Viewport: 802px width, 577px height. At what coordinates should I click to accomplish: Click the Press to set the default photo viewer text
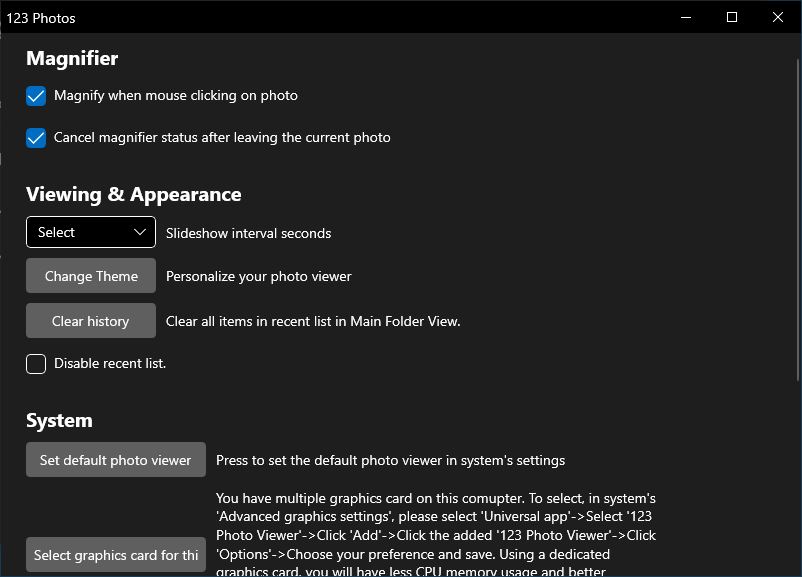coord(390,460)
